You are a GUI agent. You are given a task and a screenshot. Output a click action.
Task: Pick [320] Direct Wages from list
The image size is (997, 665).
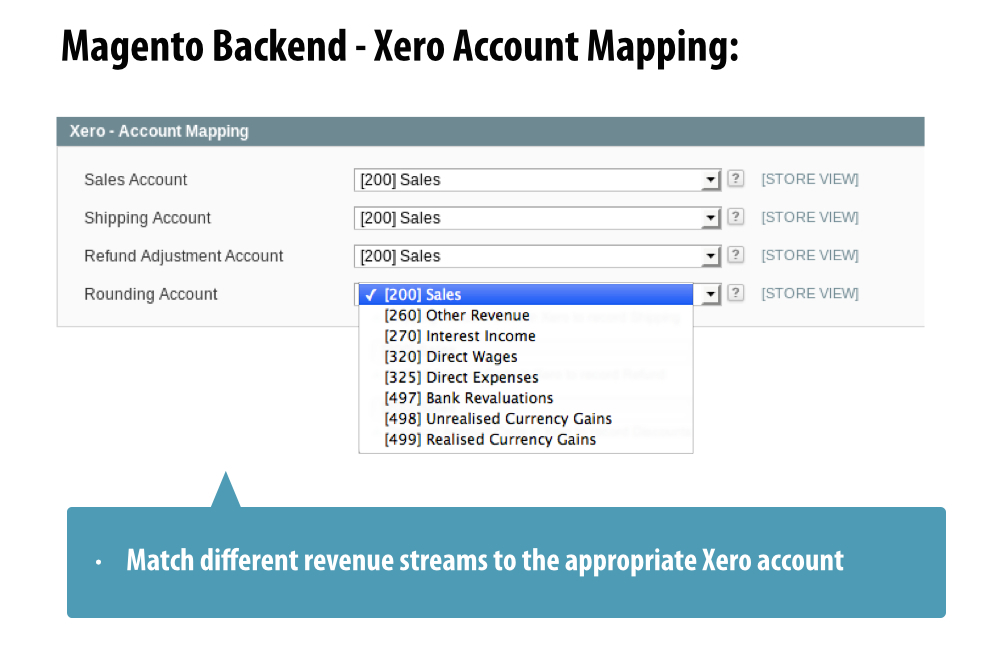pyautogui.click(x=451, y=357)
